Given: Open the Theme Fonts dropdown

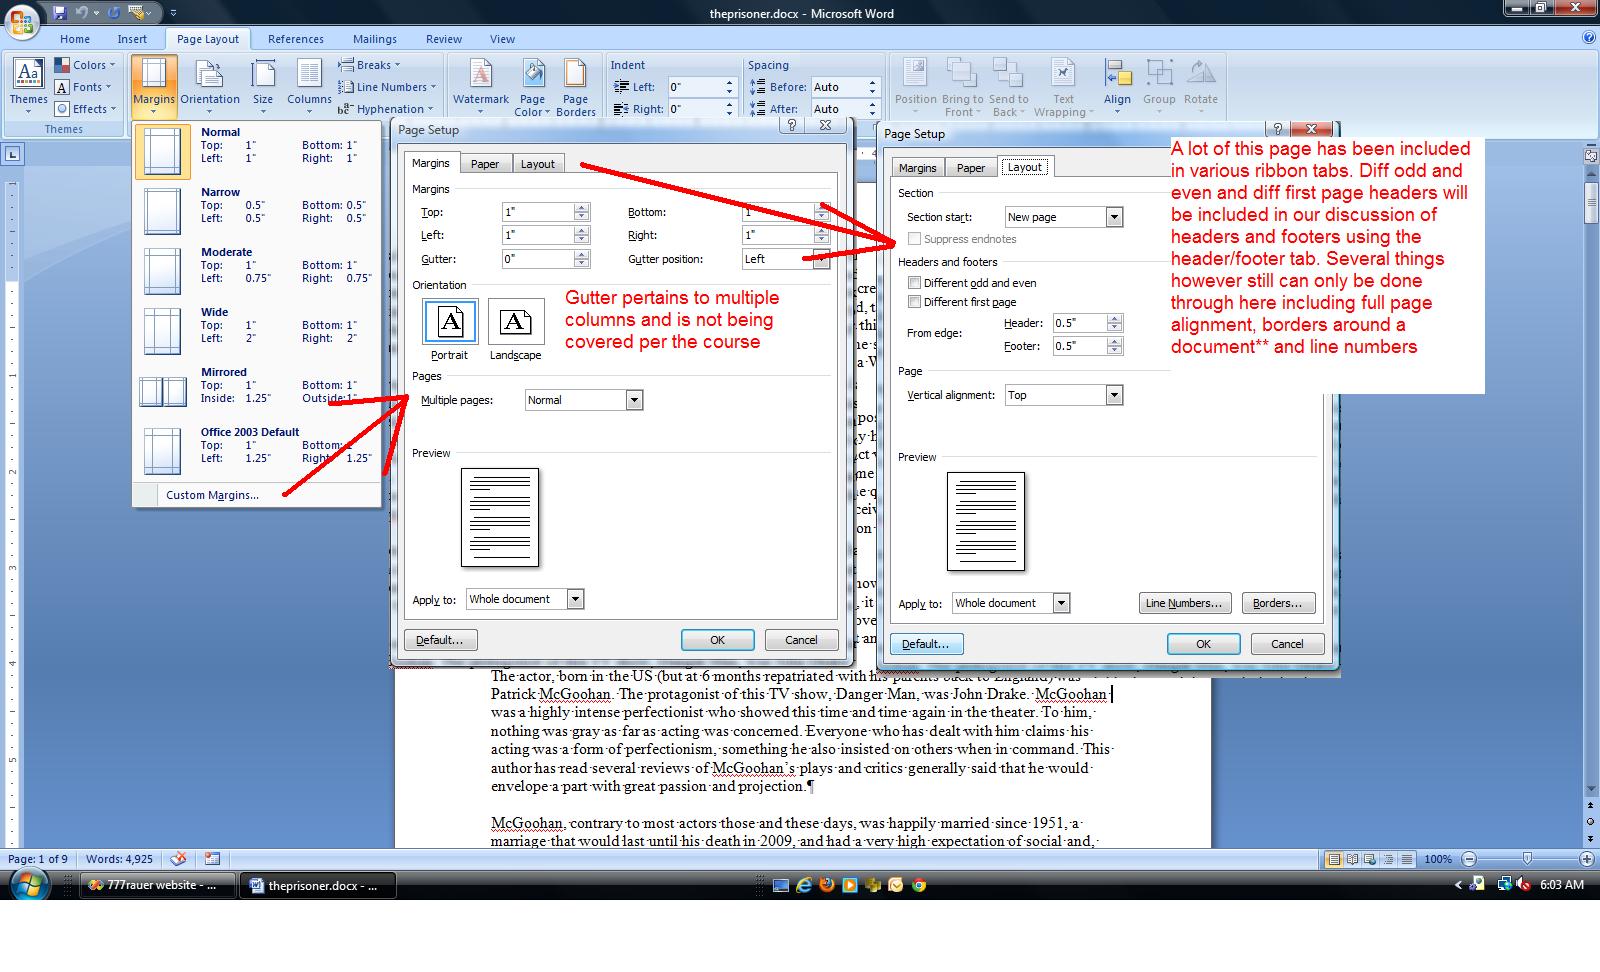Looking at the screenshot, I should [86, 87].
